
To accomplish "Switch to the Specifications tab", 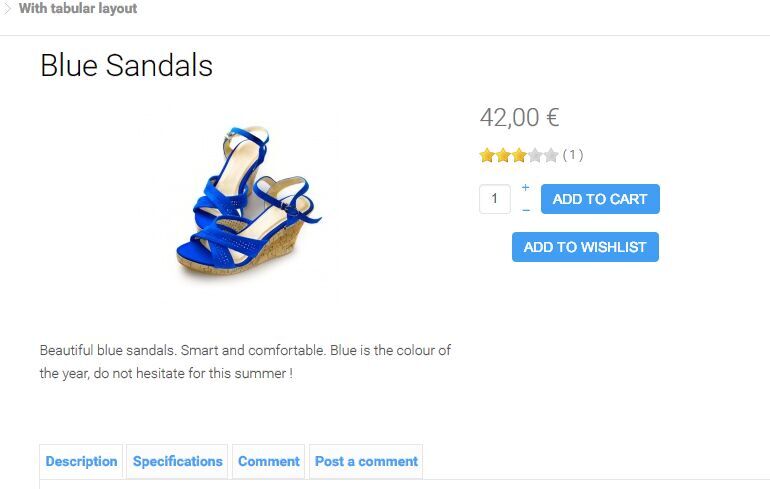I will [177, 462].
